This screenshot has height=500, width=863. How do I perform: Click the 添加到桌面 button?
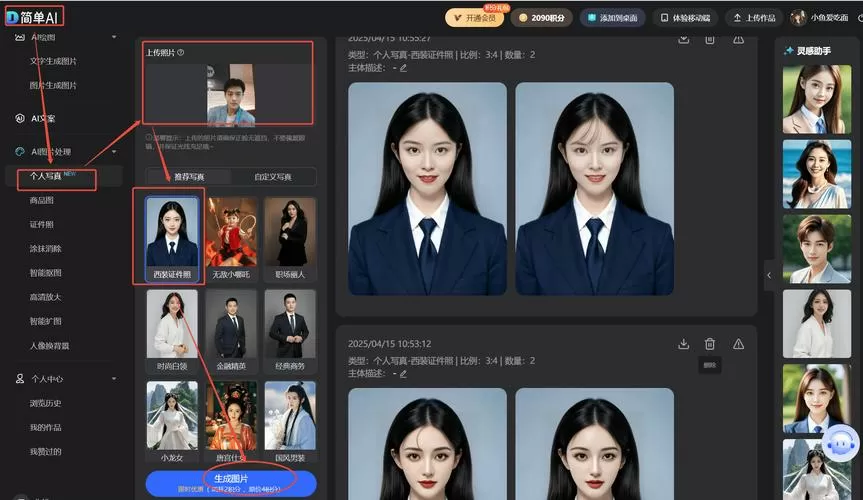click(612, 18)
